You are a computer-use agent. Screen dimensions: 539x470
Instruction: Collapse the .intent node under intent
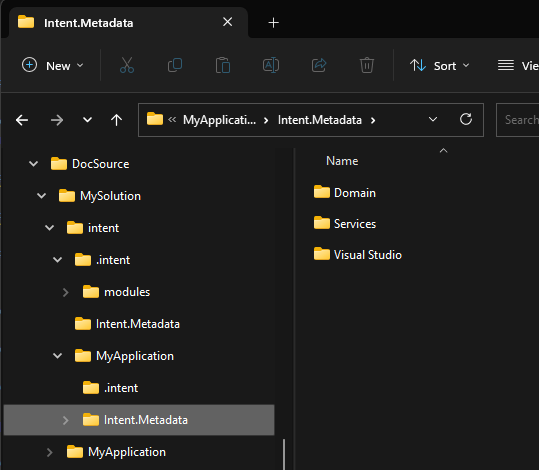57,260
